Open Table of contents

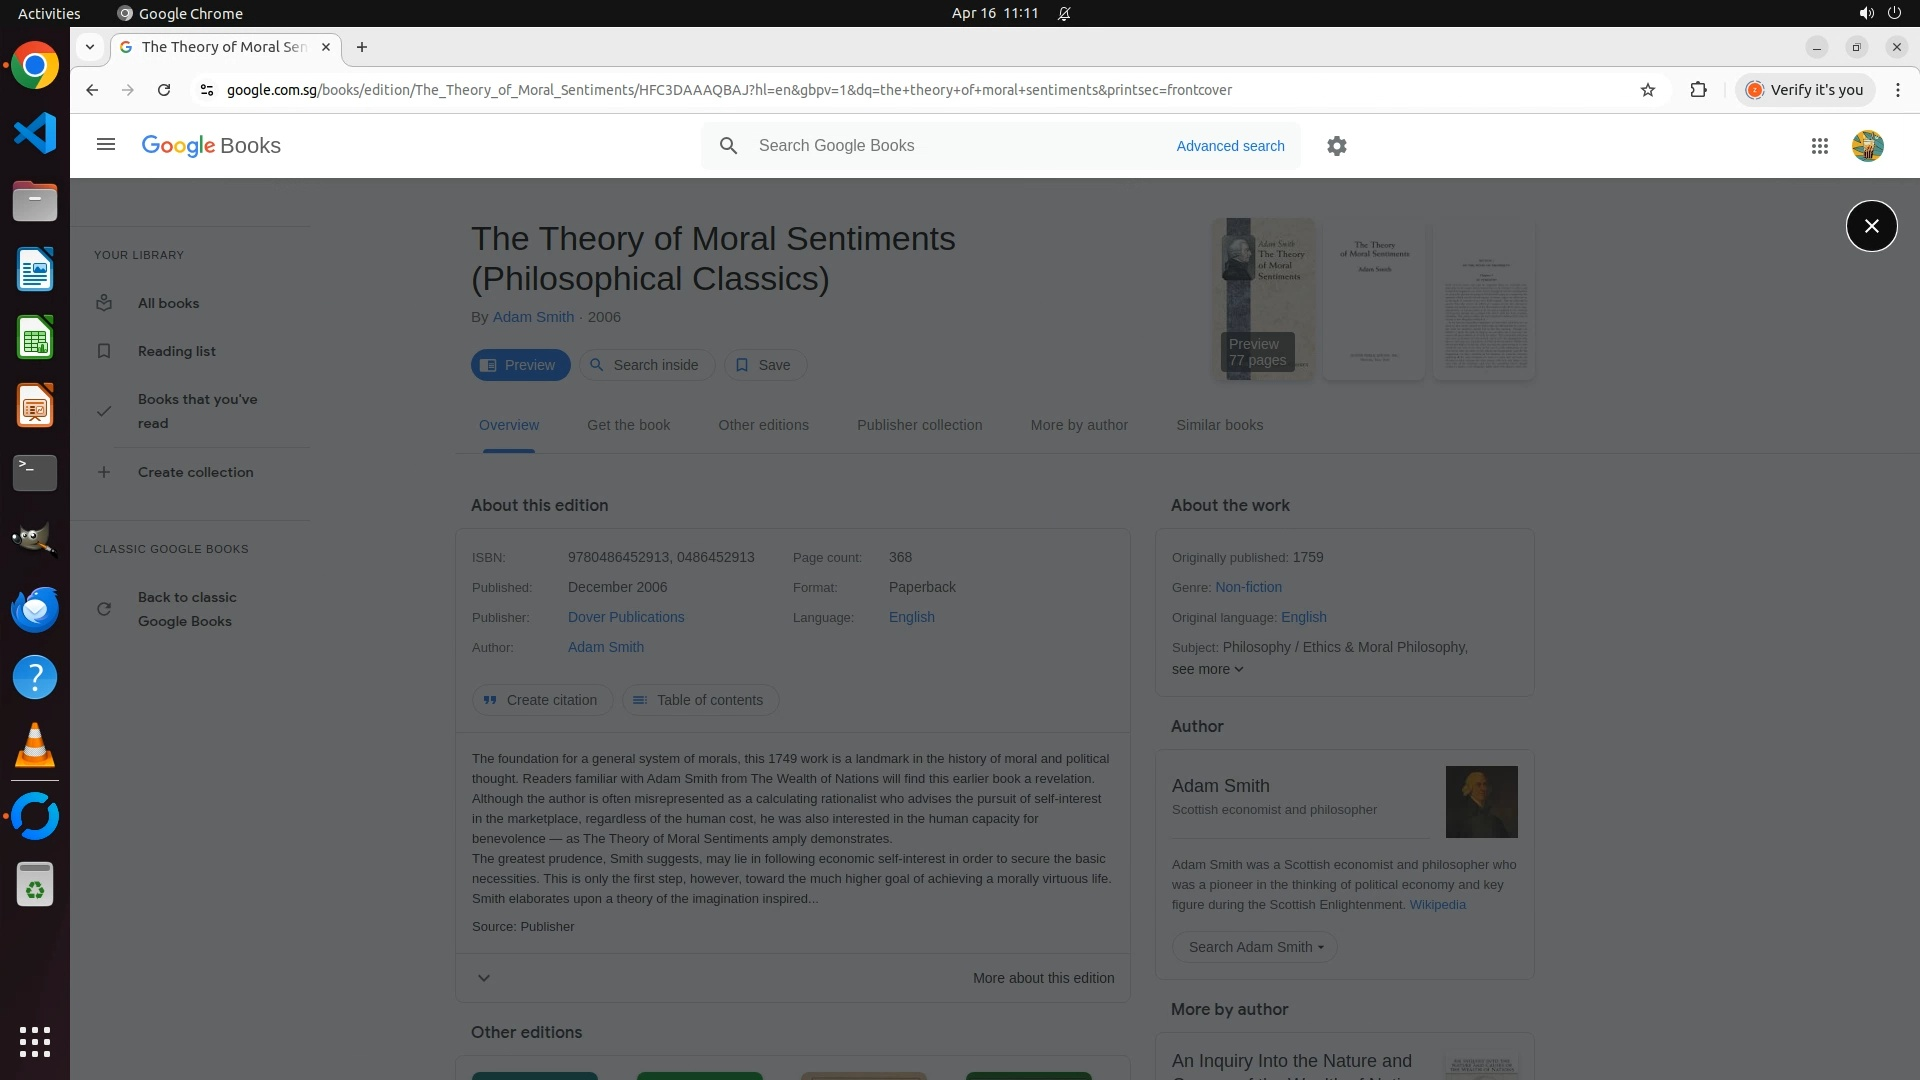(699, 700)
